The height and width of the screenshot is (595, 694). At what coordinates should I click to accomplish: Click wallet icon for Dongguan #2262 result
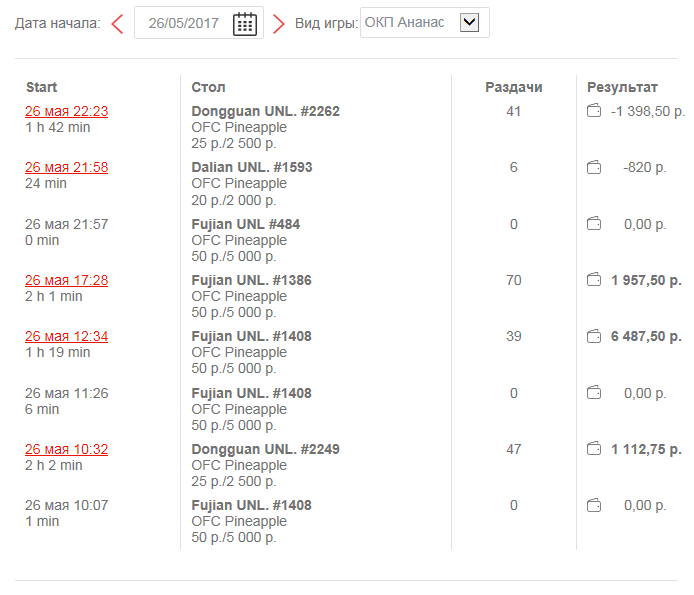pyautogui.click(x=593, y=111)
